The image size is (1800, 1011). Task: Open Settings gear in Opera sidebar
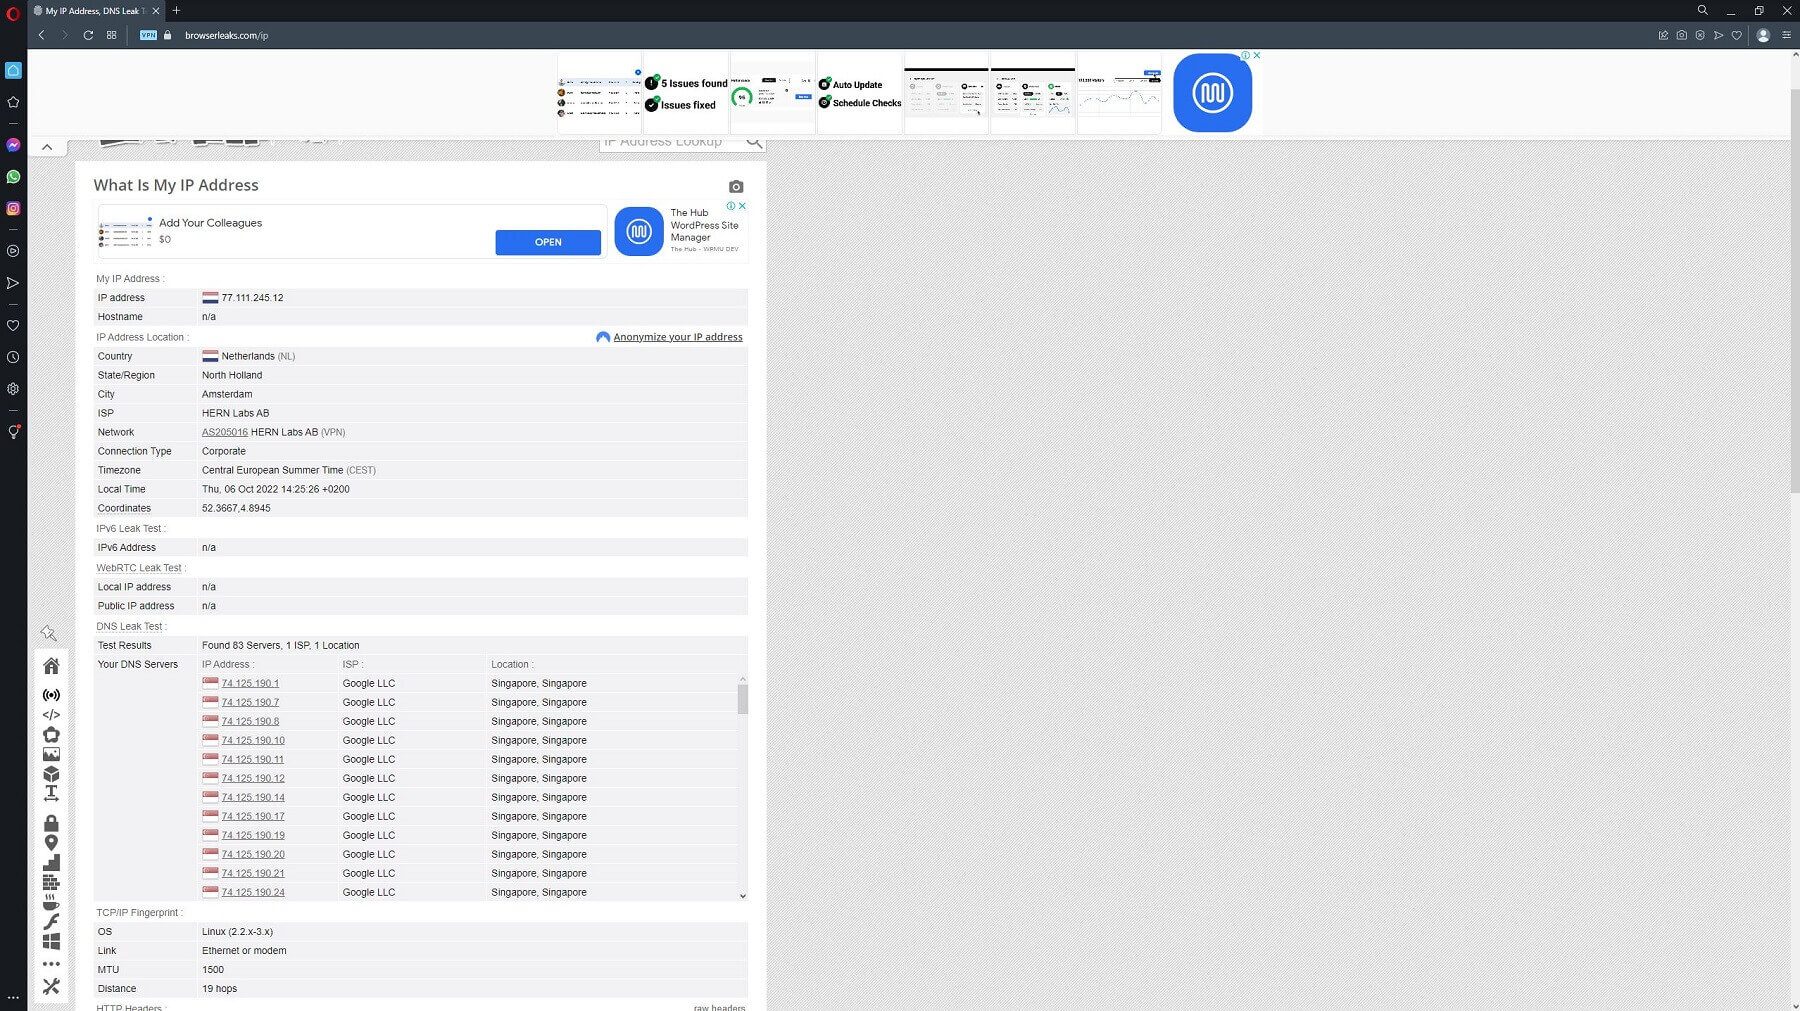[13, 389]
